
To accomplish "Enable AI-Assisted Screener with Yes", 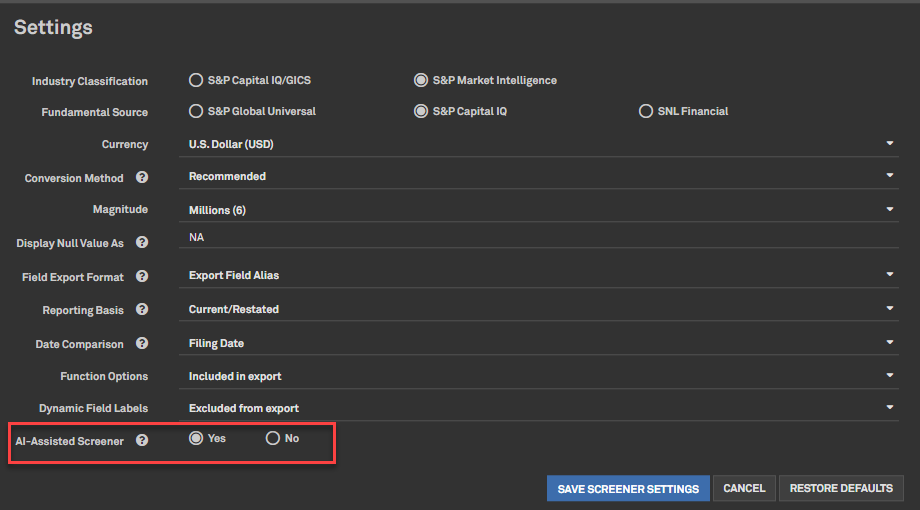I will point(196,438).
